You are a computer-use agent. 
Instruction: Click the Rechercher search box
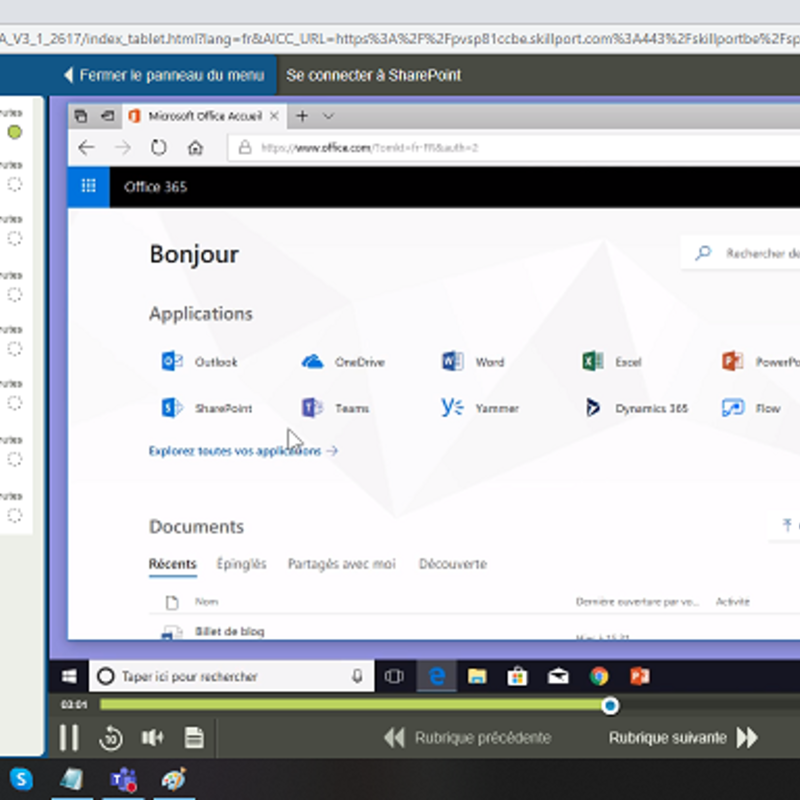pyautogui.click(x=741, y=253)
